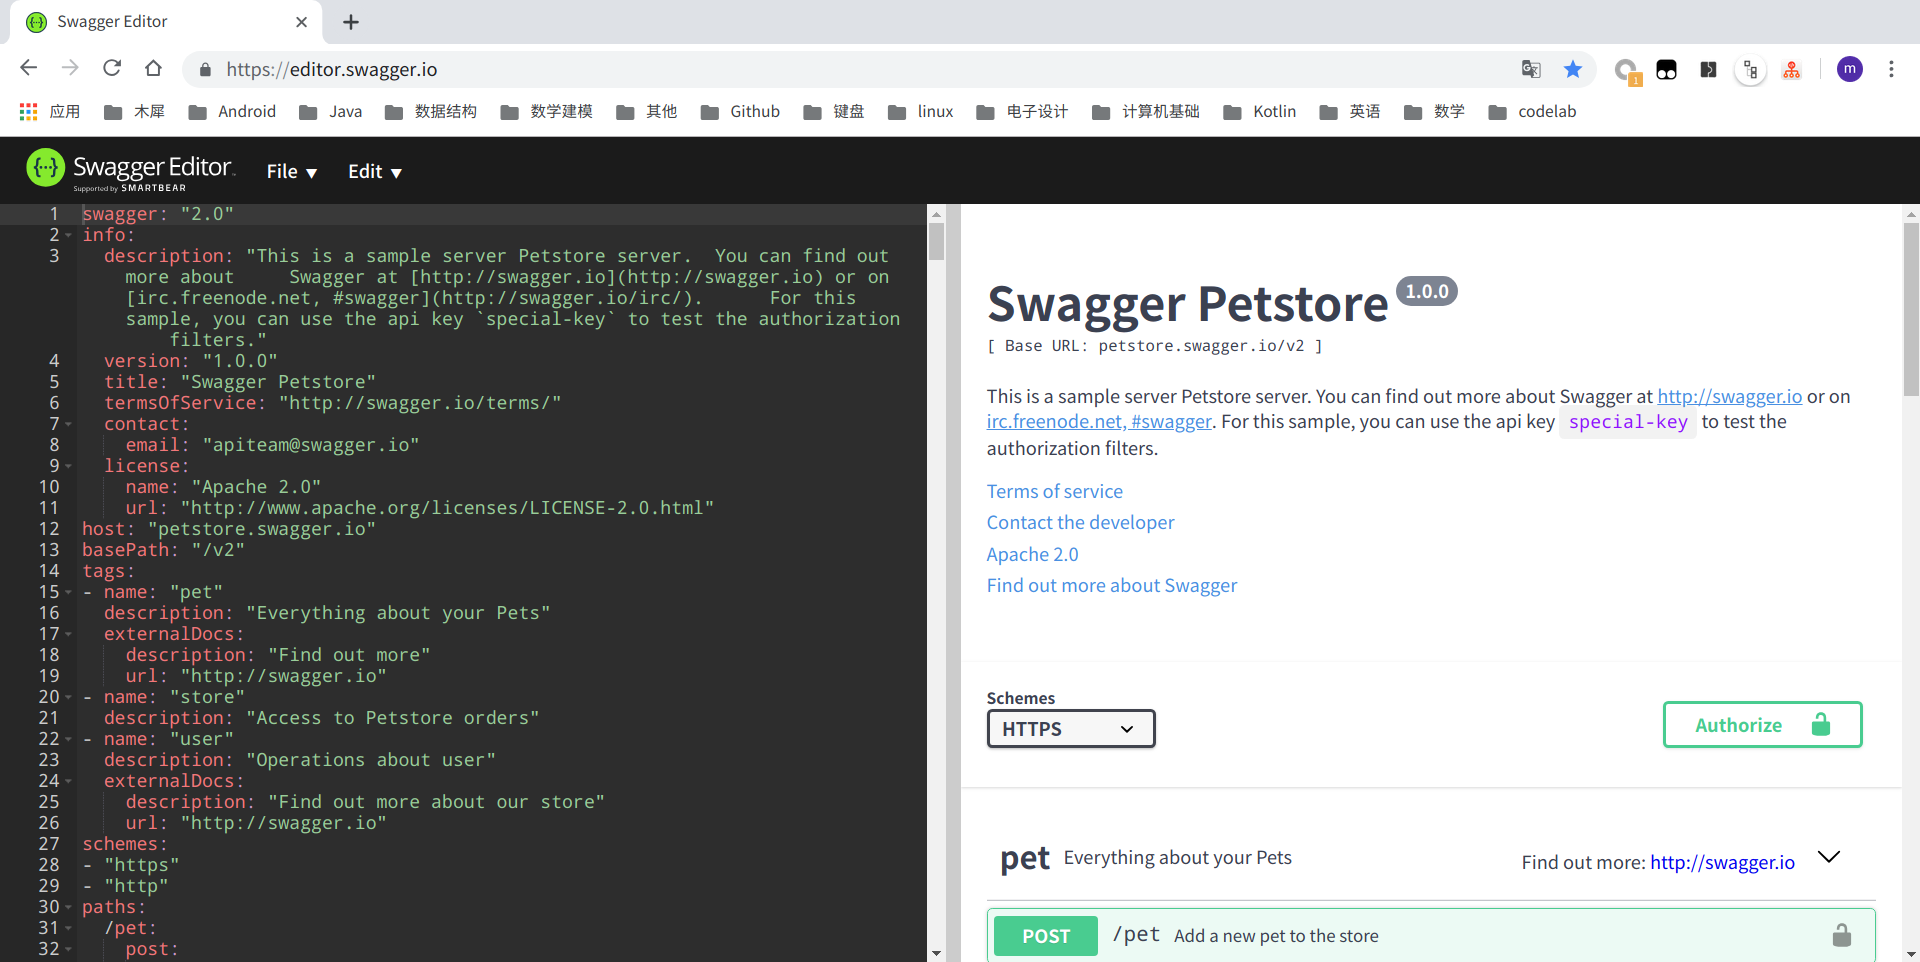Go to browser home page icon
This screenshot has width=1920, height=962.
(153, 68)
